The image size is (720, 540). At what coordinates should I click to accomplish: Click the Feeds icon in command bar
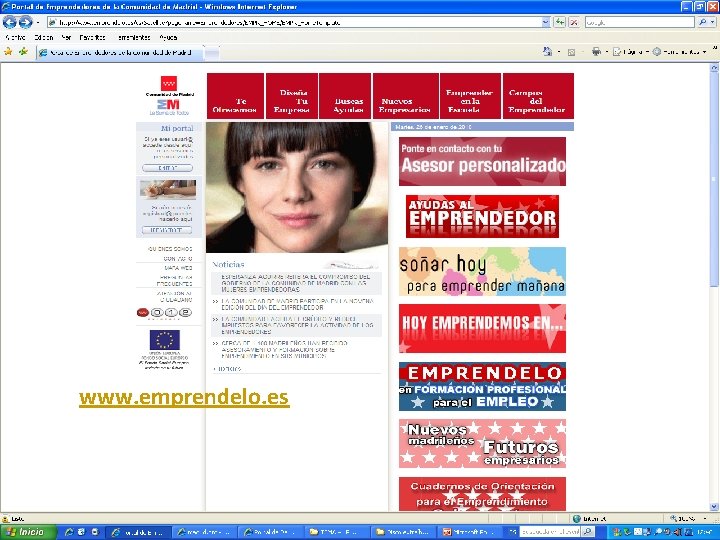coord(571,52)
